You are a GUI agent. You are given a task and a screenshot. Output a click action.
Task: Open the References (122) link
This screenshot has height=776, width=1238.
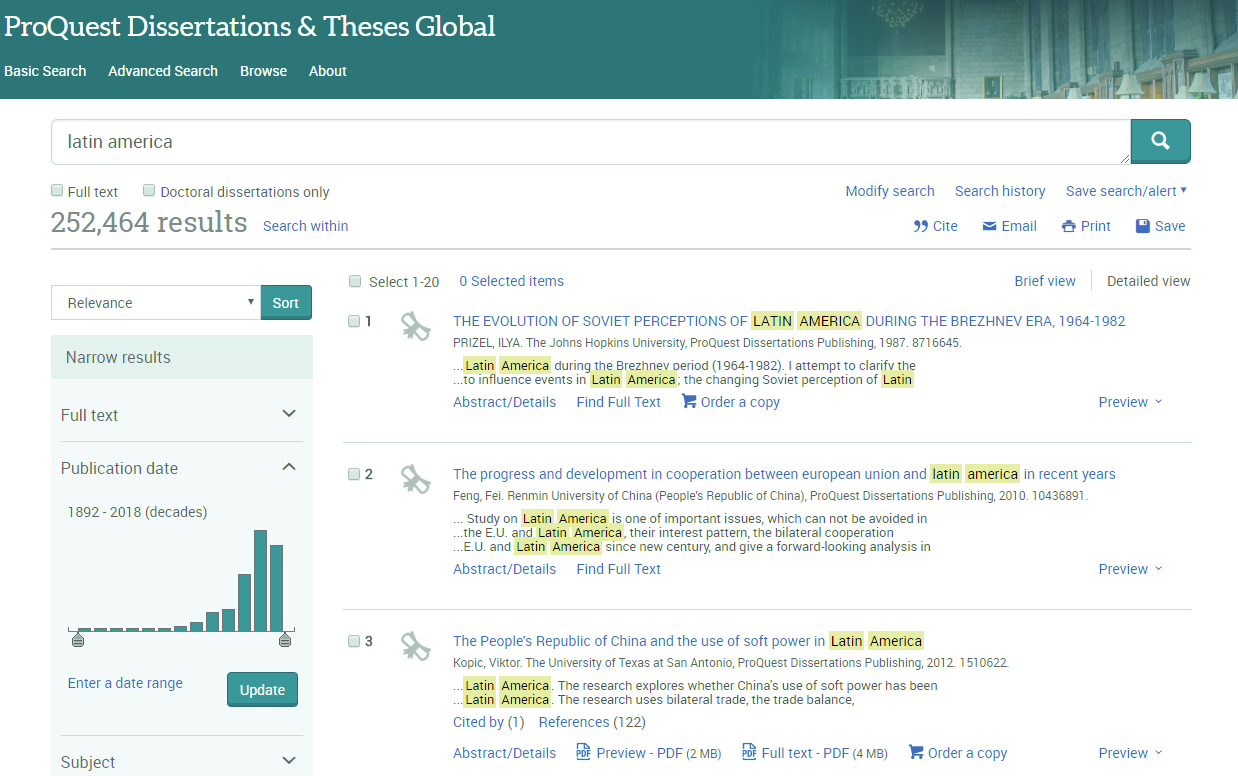pos(592,722)
